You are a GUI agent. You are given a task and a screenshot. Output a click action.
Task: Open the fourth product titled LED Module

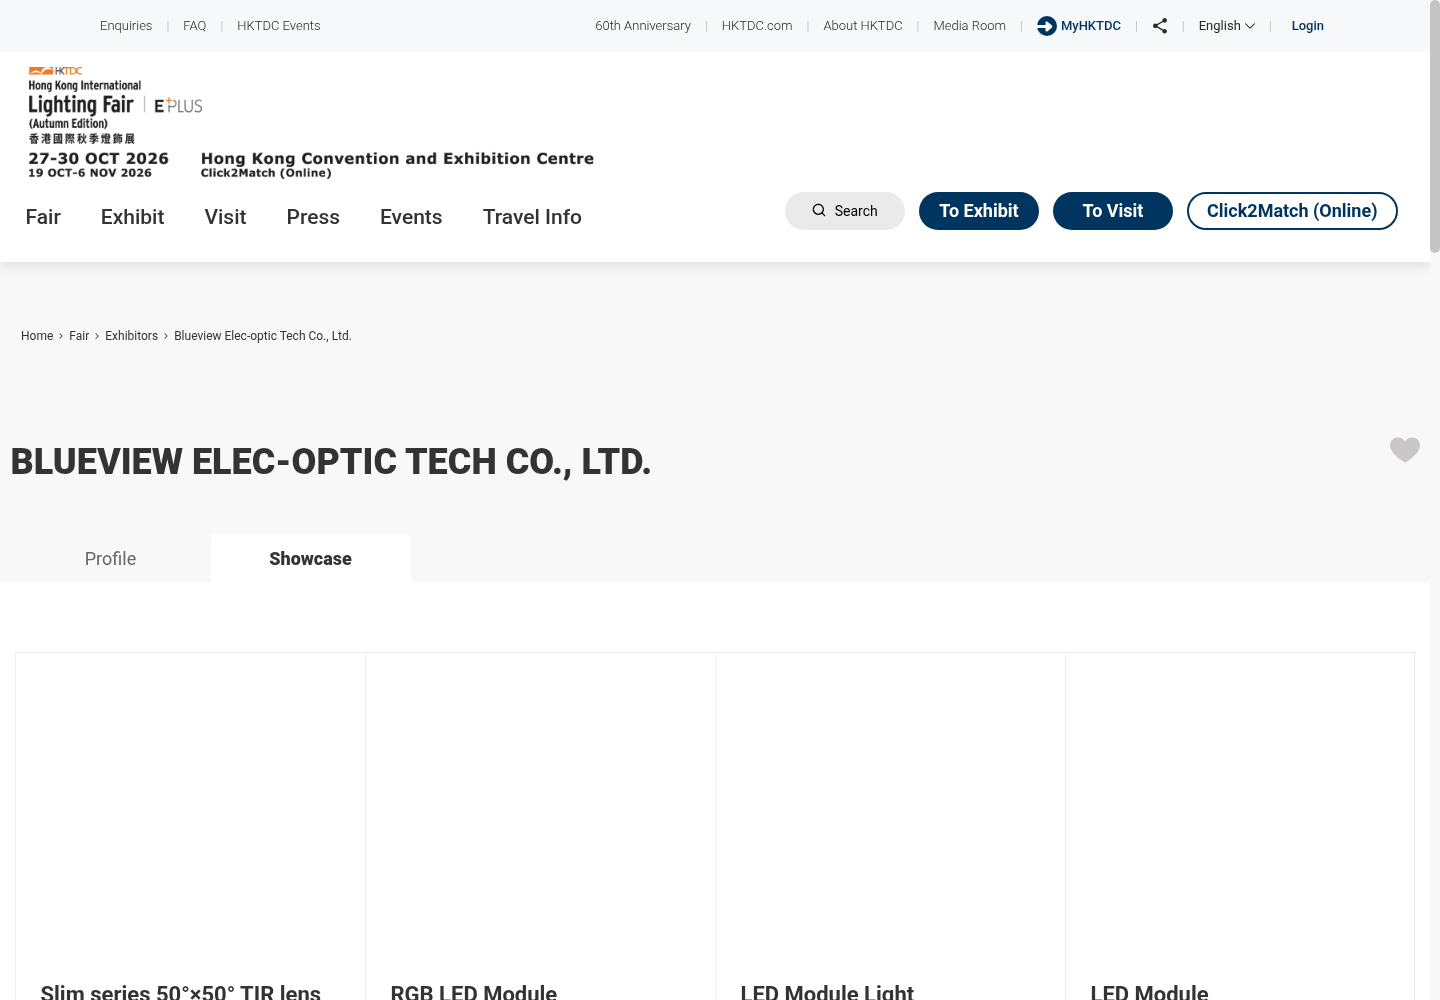tap(1150, 992)
